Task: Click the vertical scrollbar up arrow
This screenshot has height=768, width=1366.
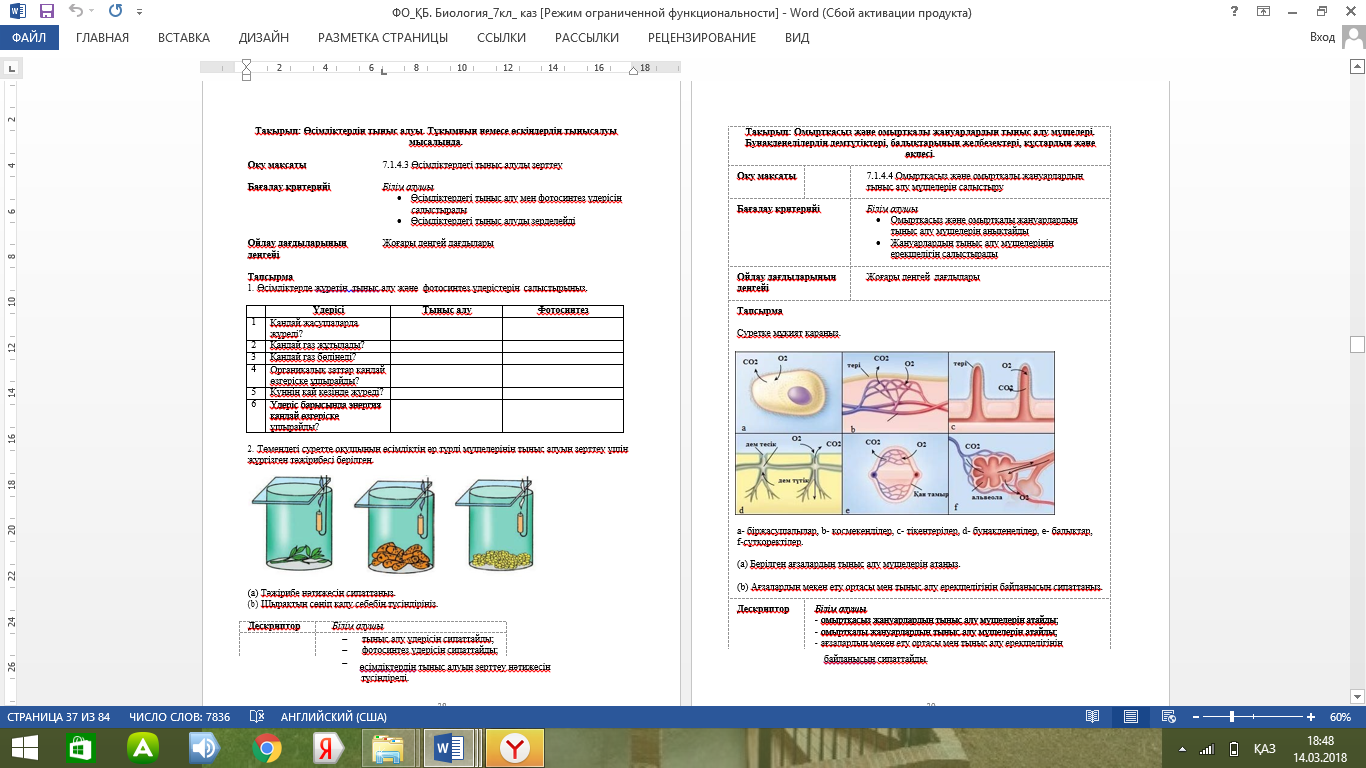Action: 1357,68
